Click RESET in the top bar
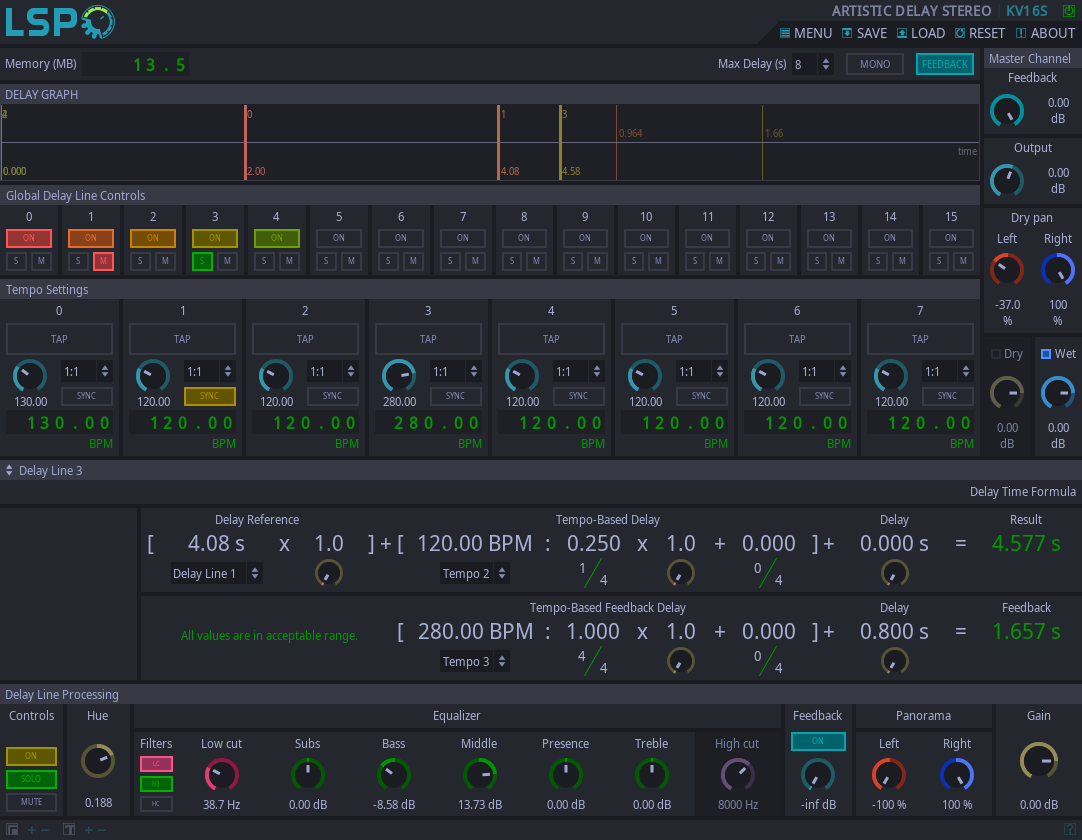This screenshot has width=1082, height=840. [980, 33]
